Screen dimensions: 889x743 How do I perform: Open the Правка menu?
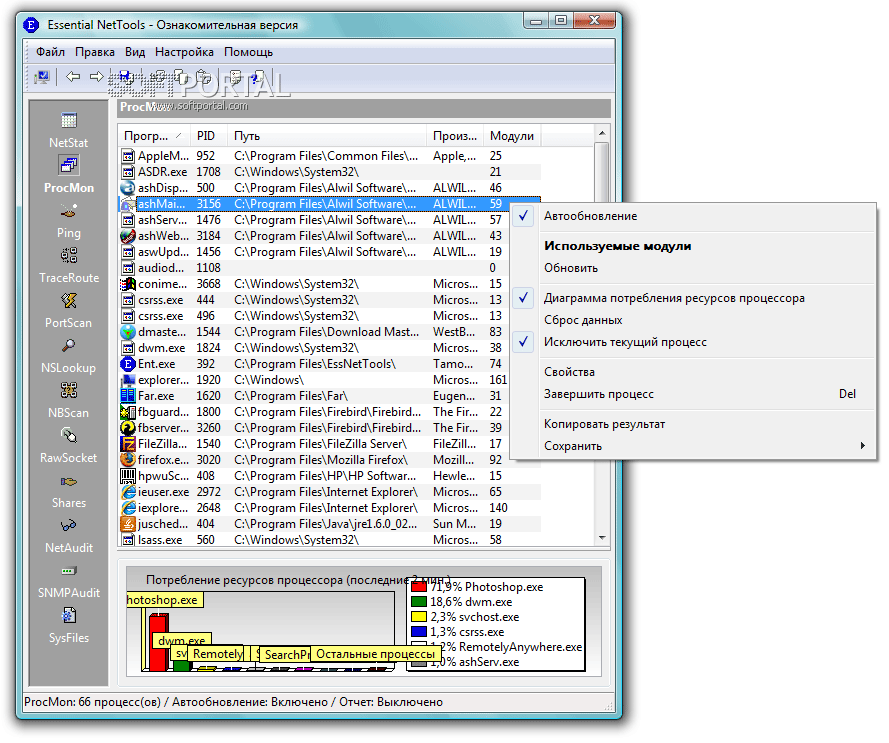(x=95, y=52)
